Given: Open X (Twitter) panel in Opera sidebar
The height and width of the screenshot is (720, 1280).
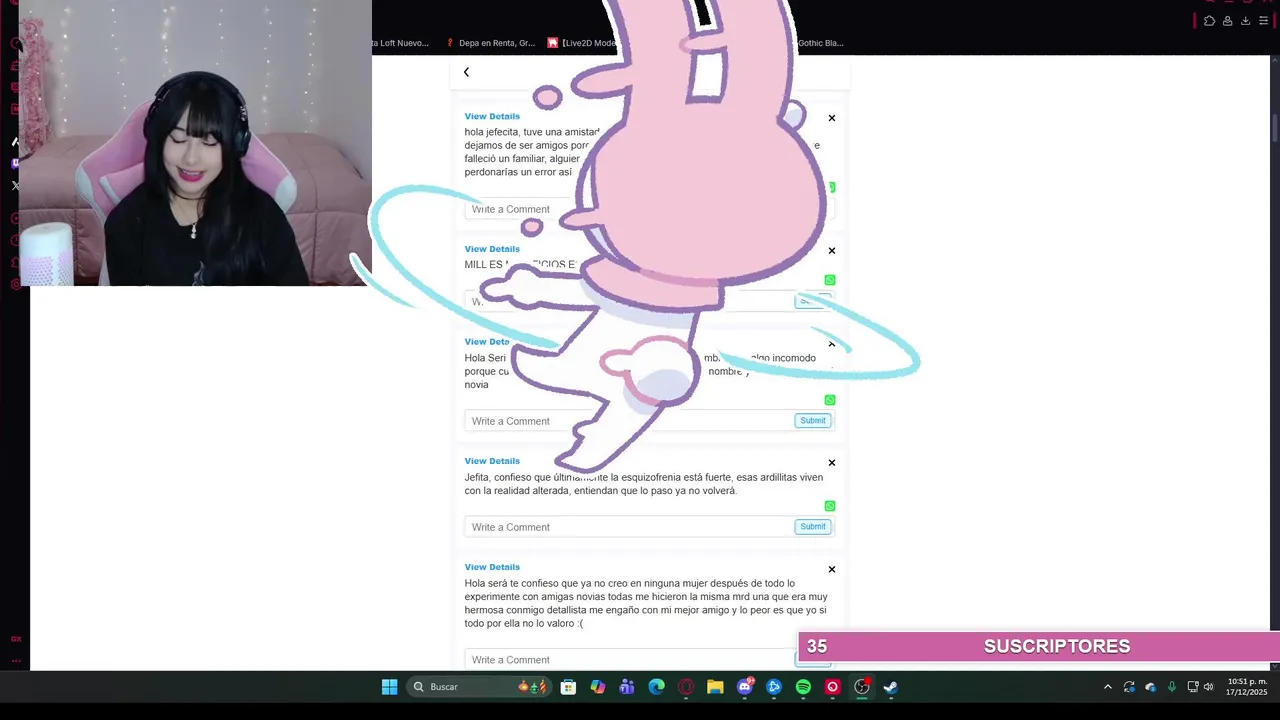Looking at the screenshot, I should (15, 185).
